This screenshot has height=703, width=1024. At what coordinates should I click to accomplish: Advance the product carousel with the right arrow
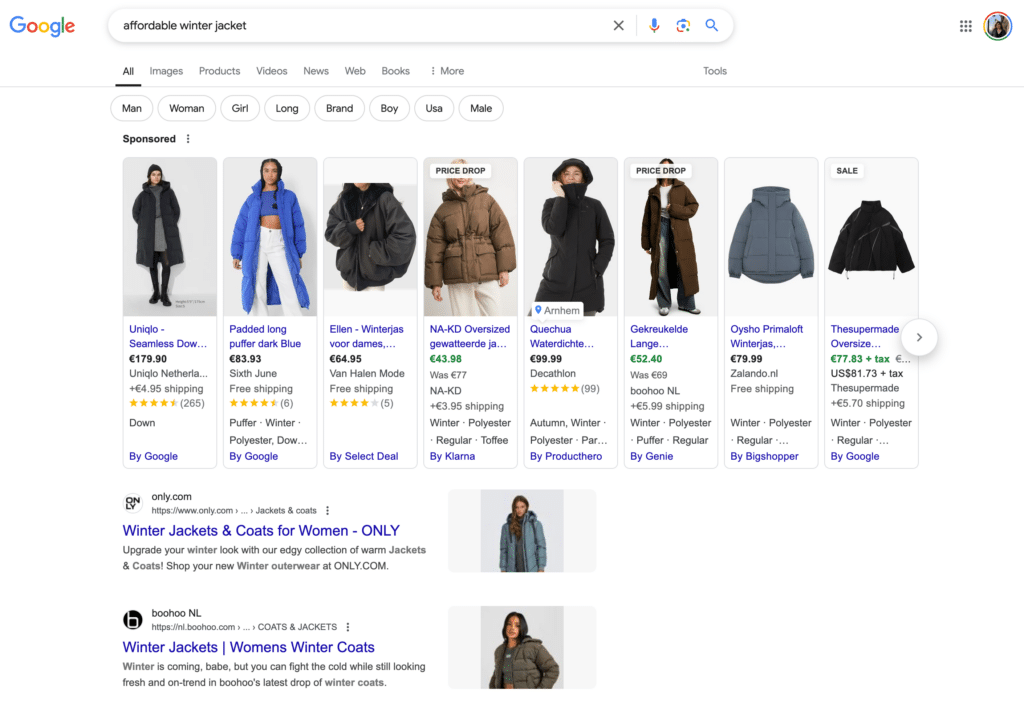tap(919, 337)
